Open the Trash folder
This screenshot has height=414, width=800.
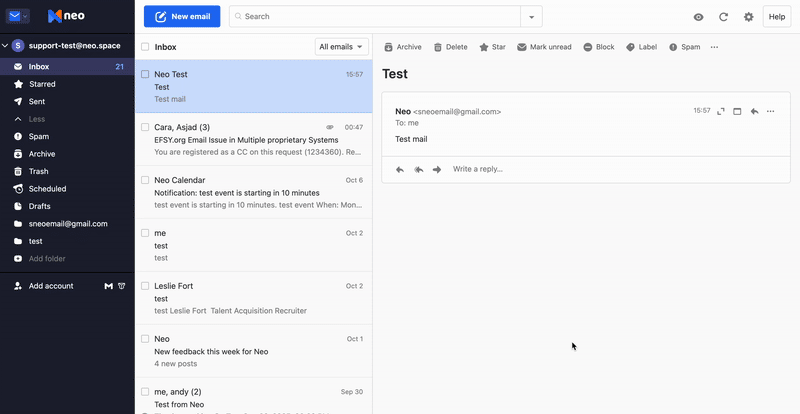tap(67, 171)
